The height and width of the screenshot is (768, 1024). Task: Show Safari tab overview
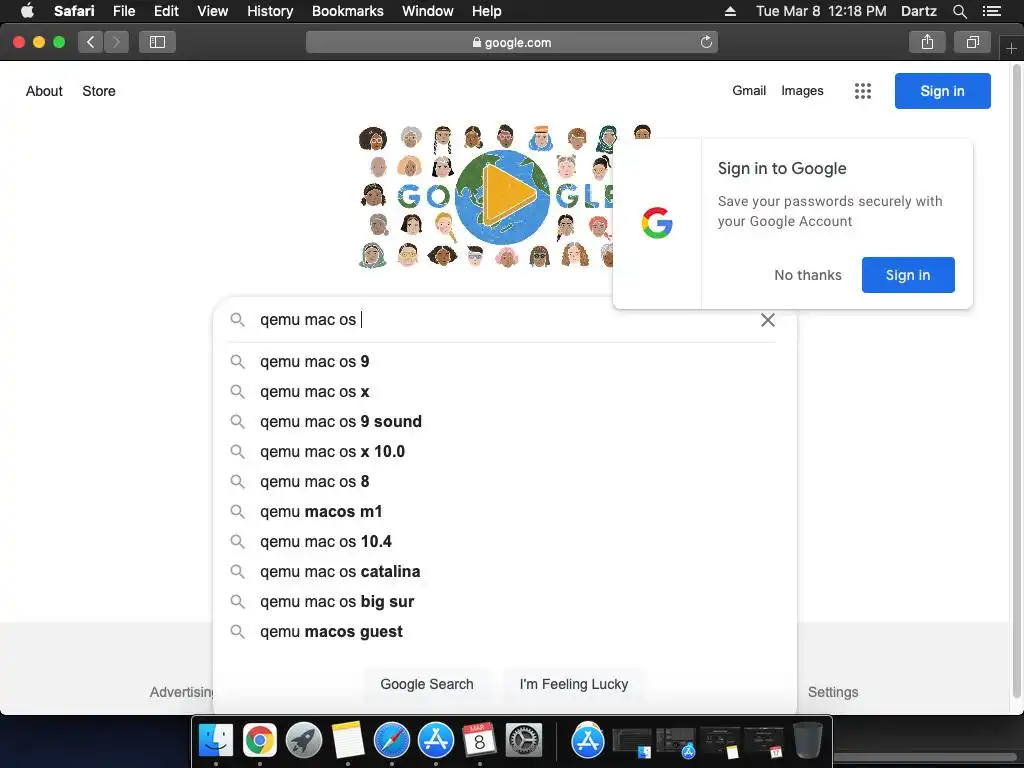pos(972,42)
